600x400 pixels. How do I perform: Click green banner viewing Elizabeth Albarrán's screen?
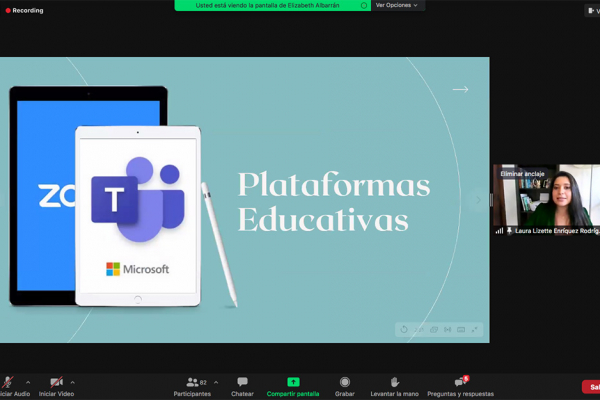[272, 5]
